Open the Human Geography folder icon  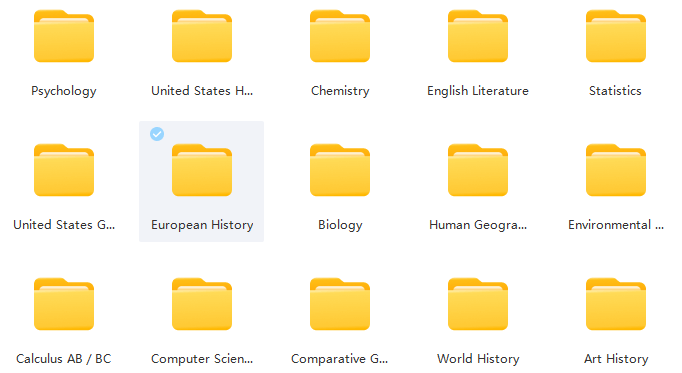click(478, 170)
